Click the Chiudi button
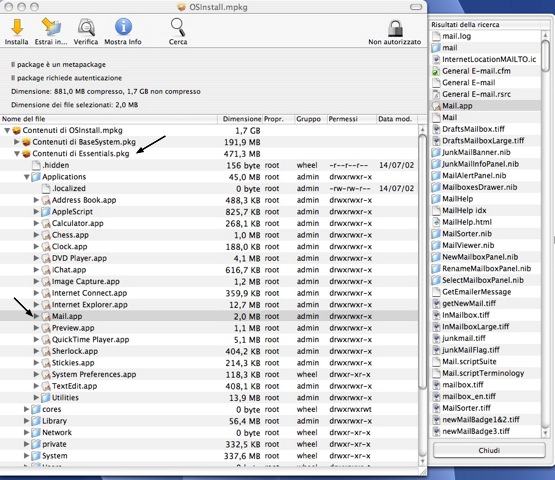Screen dimensions: 555x480 (489, 450)
